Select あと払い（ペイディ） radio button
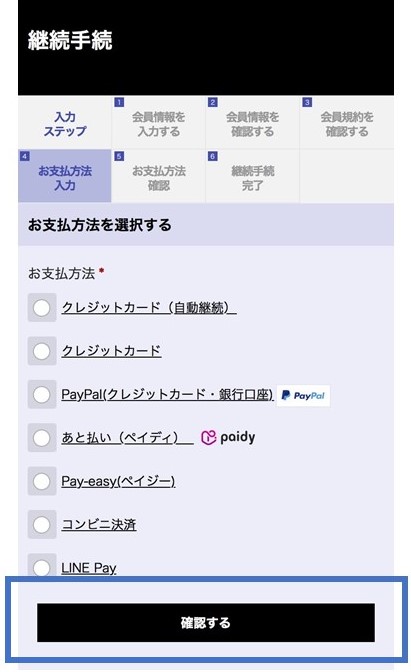Image resolution: width=411 pixels, height=672 pixels. pyautogui.click(x=42, y=438)
